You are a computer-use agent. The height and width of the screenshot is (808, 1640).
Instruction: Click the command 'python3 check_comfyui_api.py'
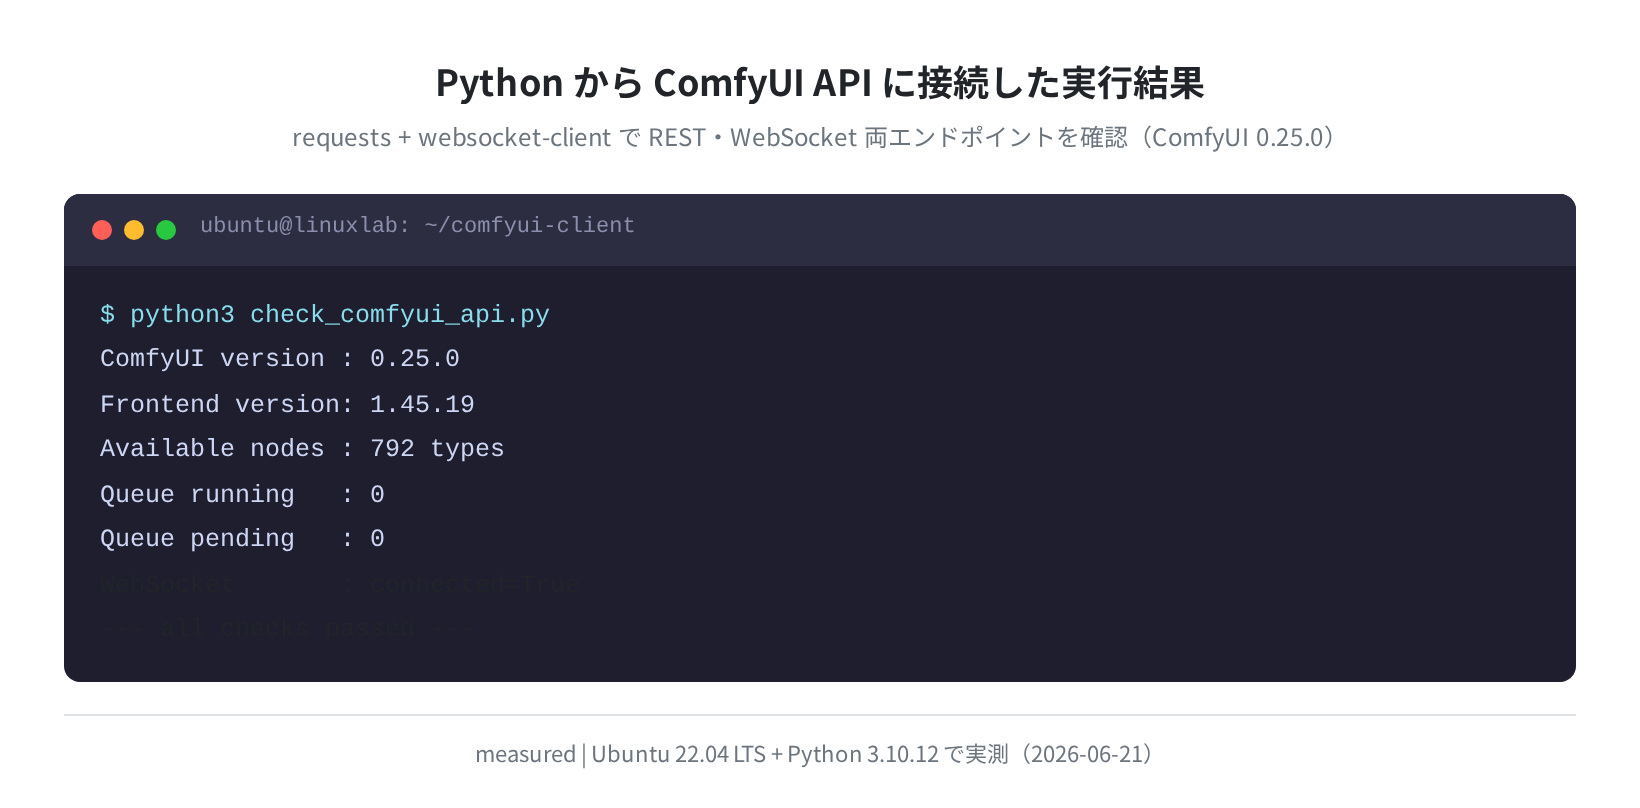tap(340, 315)
